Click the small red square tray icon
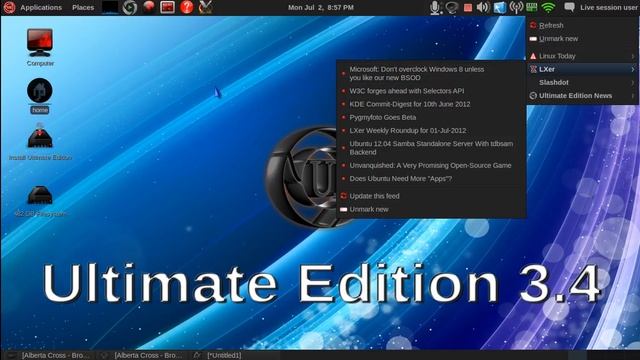 (x=468, y=8)
